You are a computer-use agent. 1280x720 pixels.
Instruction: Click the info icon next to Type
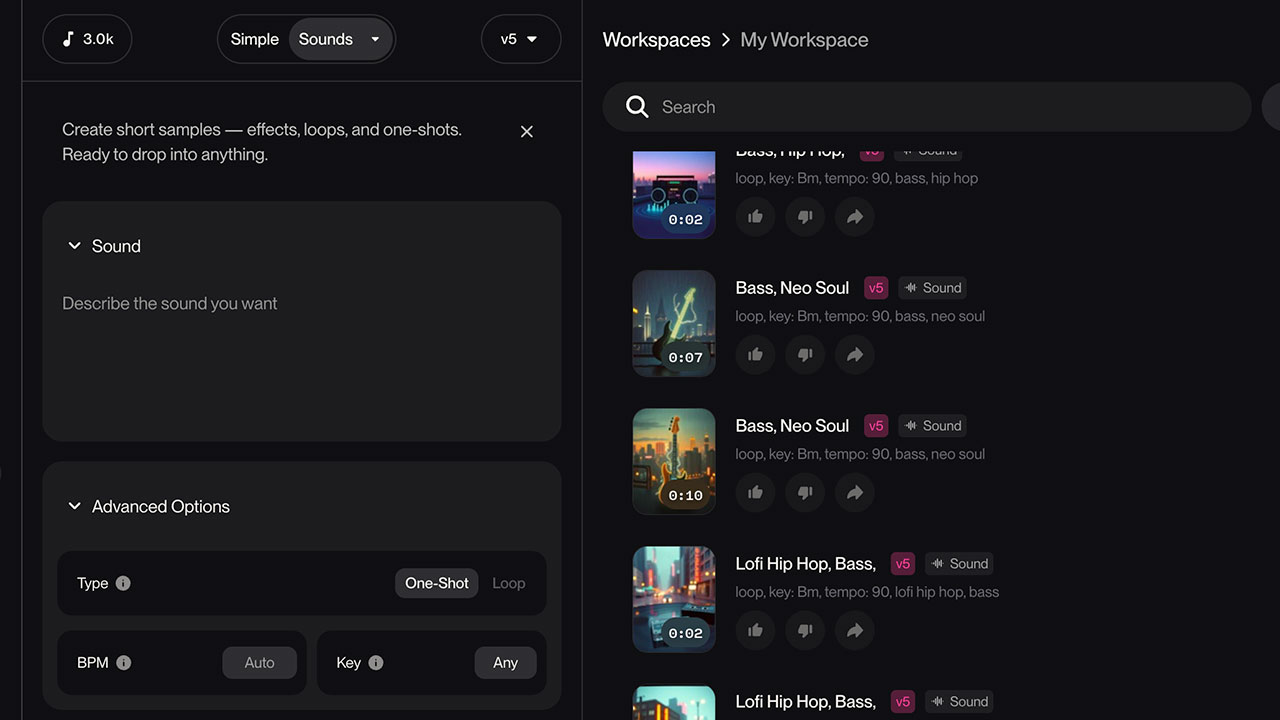123,583
